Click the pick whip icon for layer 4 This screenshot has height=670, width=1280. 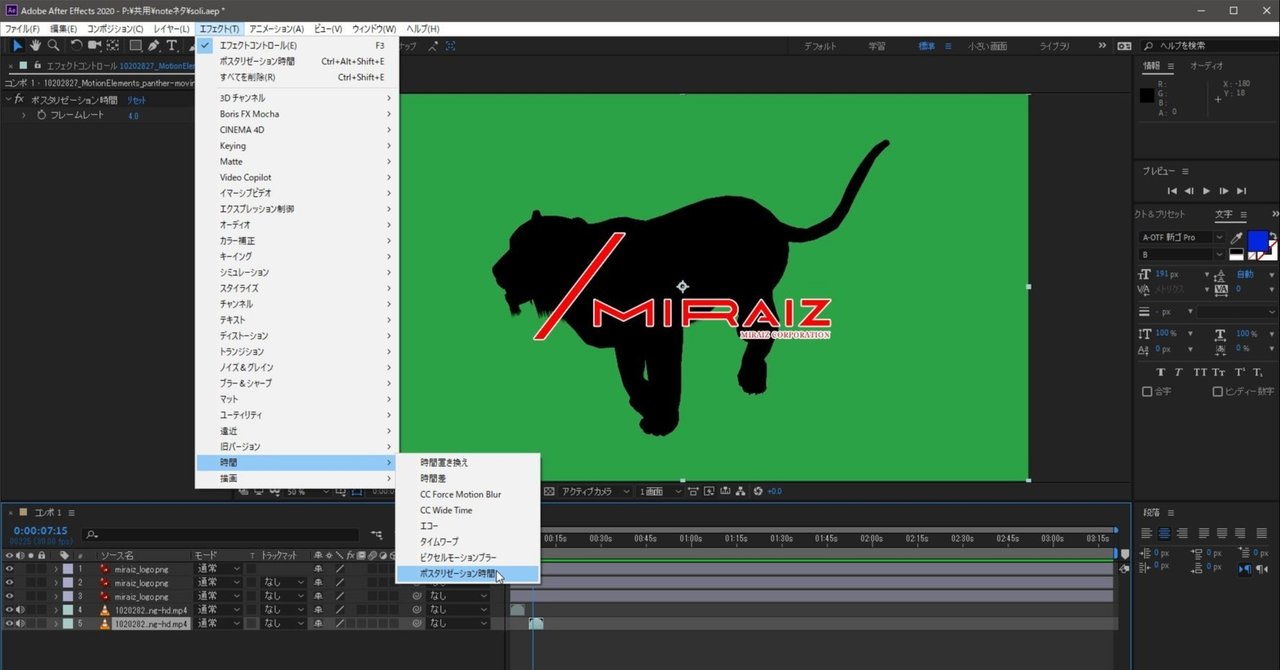(x=417, y=610)
